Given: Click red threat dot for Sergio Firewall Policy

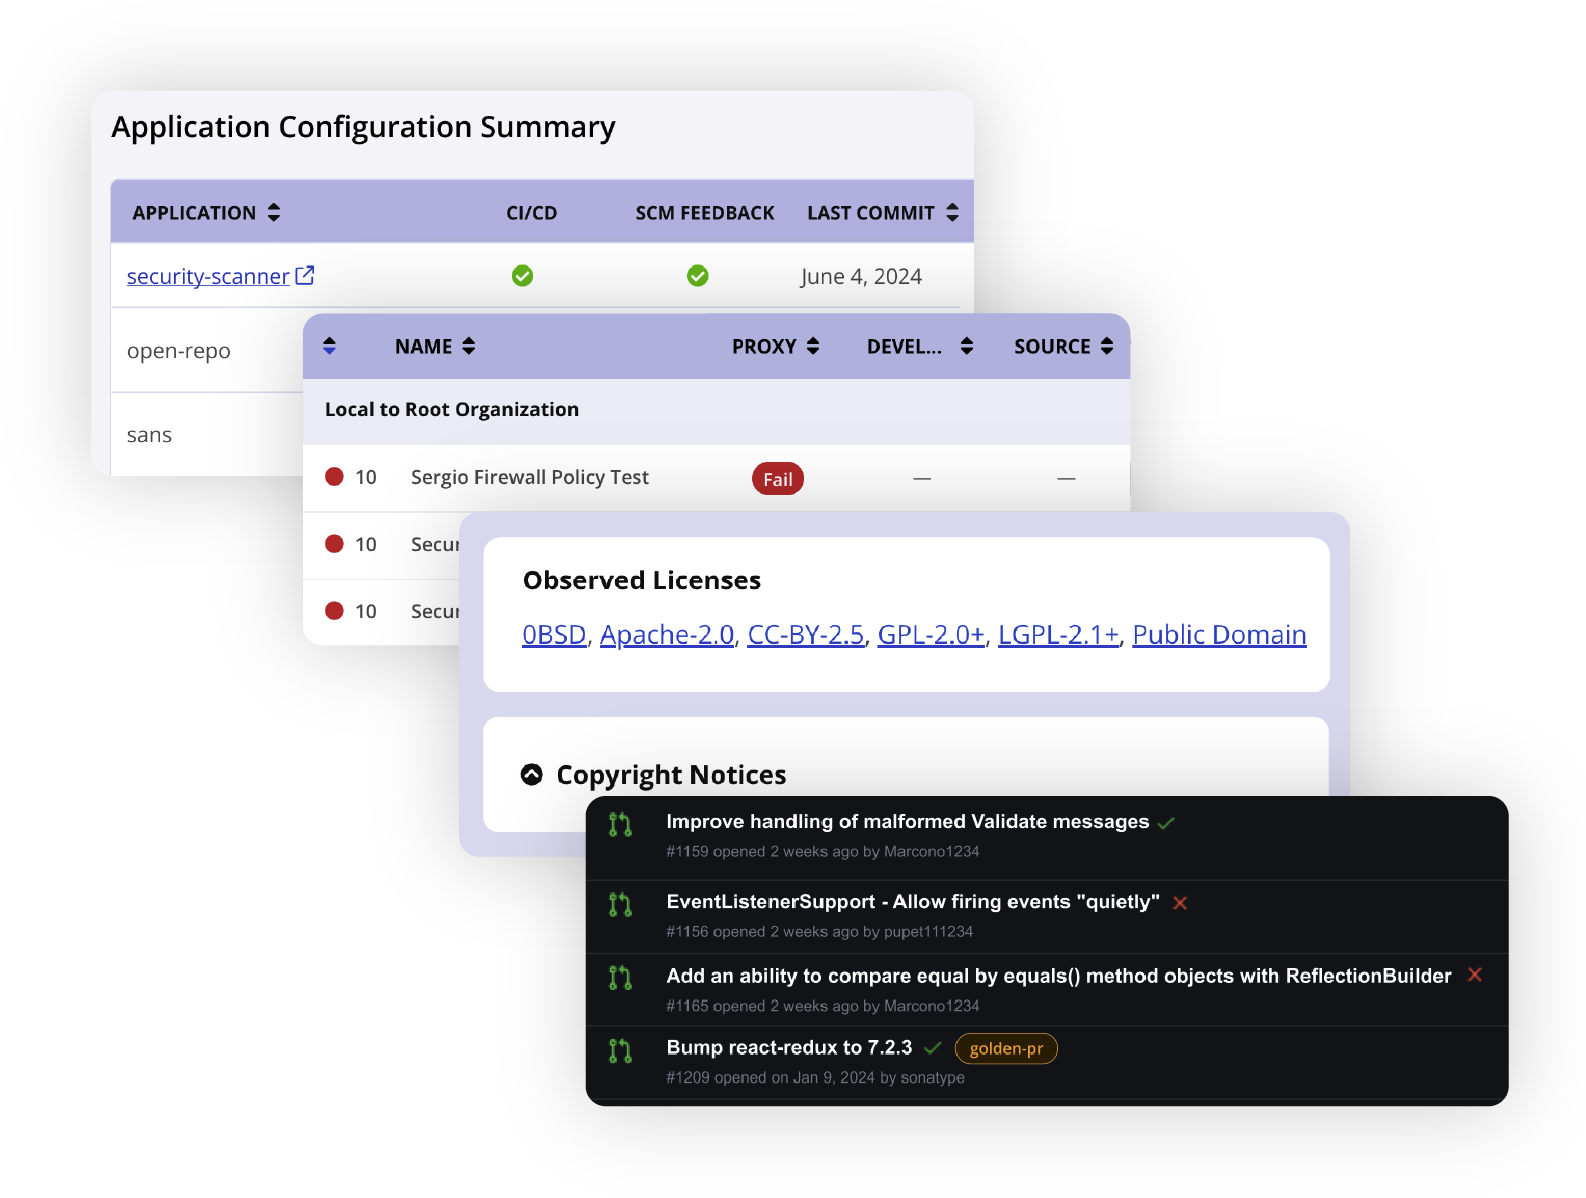Looking at the screenshot, I should pyautogui.click(x=334, y=477).
